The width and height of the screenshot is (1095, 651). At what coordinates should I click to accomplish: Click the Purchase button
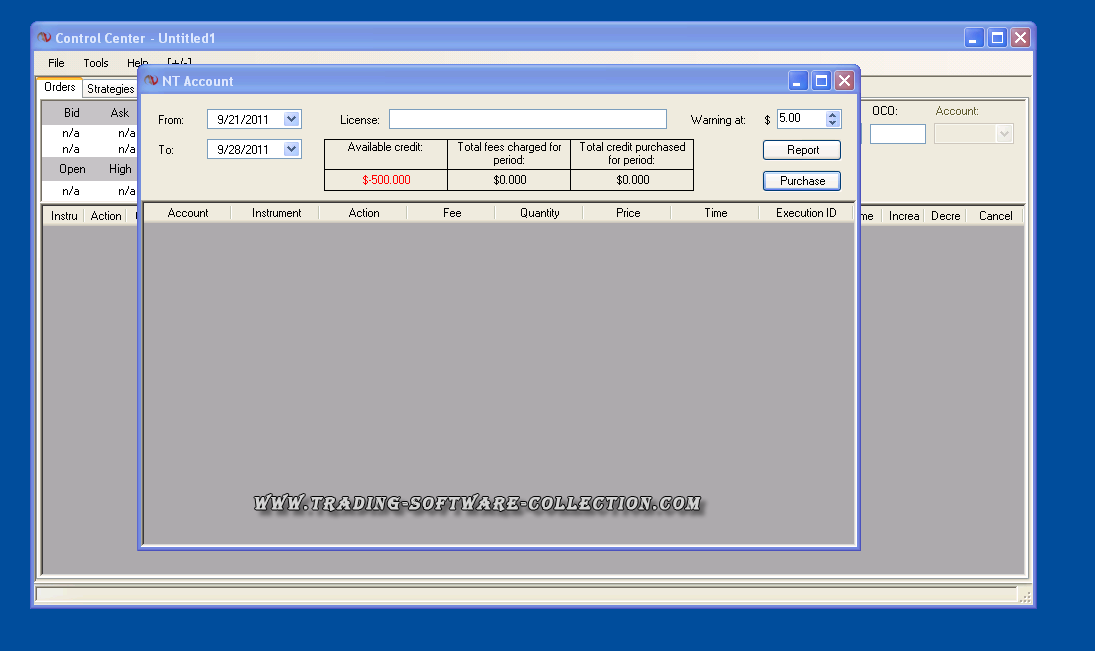[x=802, y=181]
